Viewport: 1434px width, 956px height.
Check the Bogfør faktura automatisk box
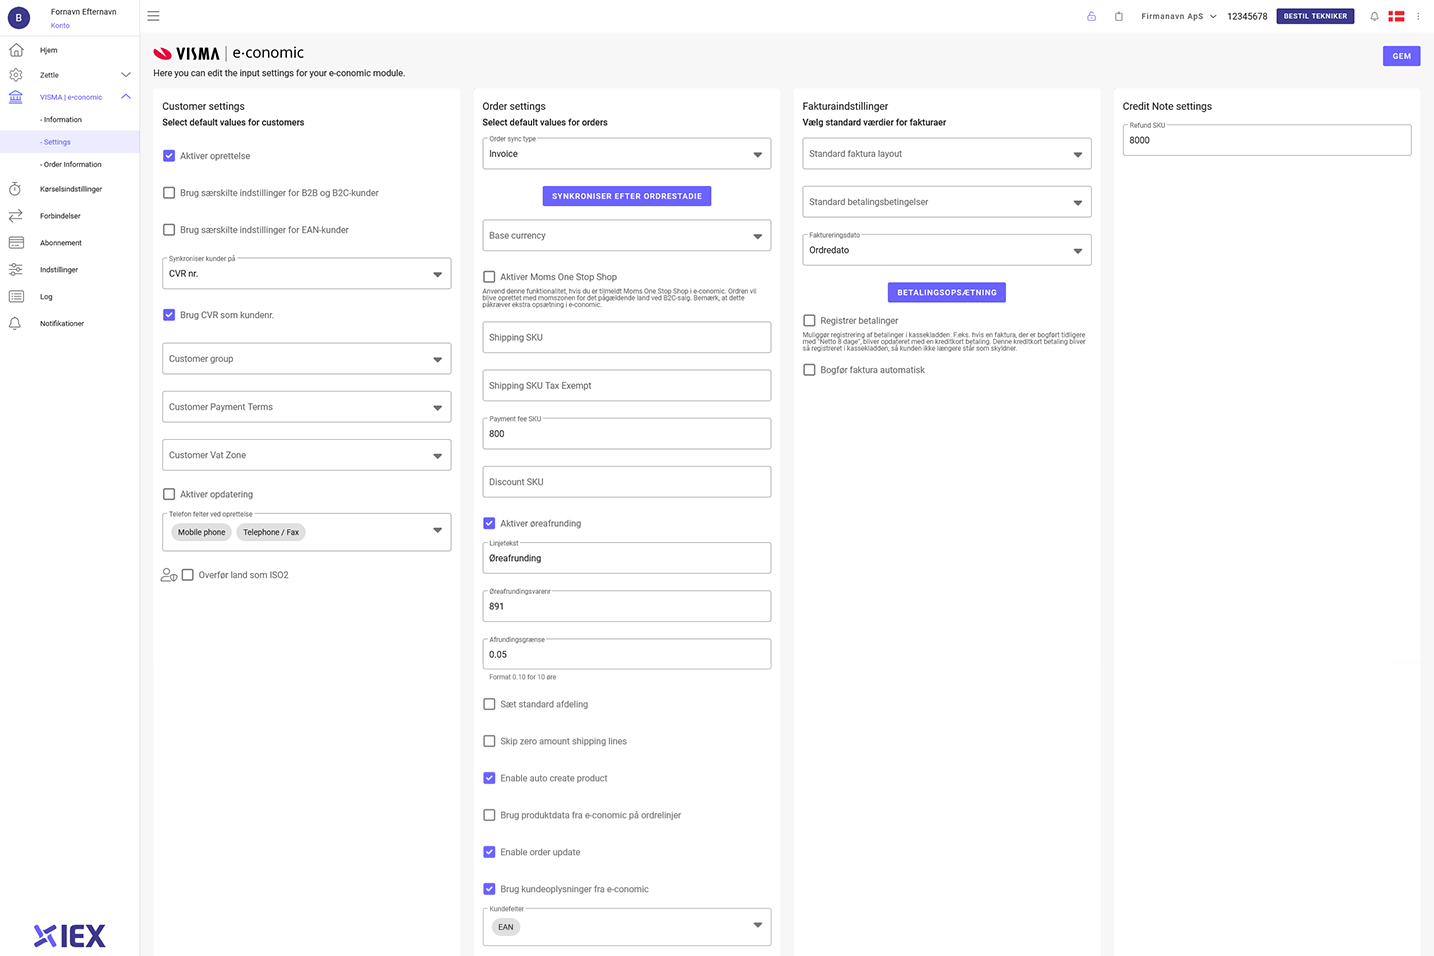coord(809,370)
